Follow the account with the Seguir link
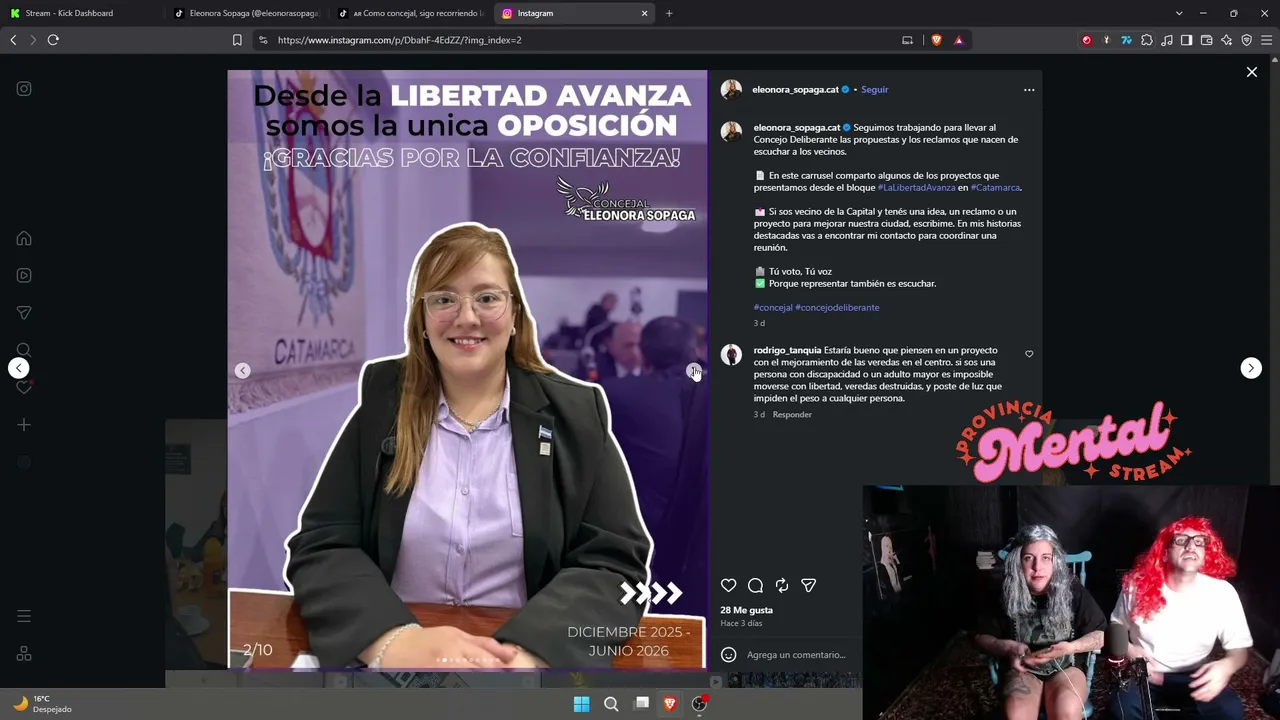This screenshot has height=720, width=1280. coord(875,90)
